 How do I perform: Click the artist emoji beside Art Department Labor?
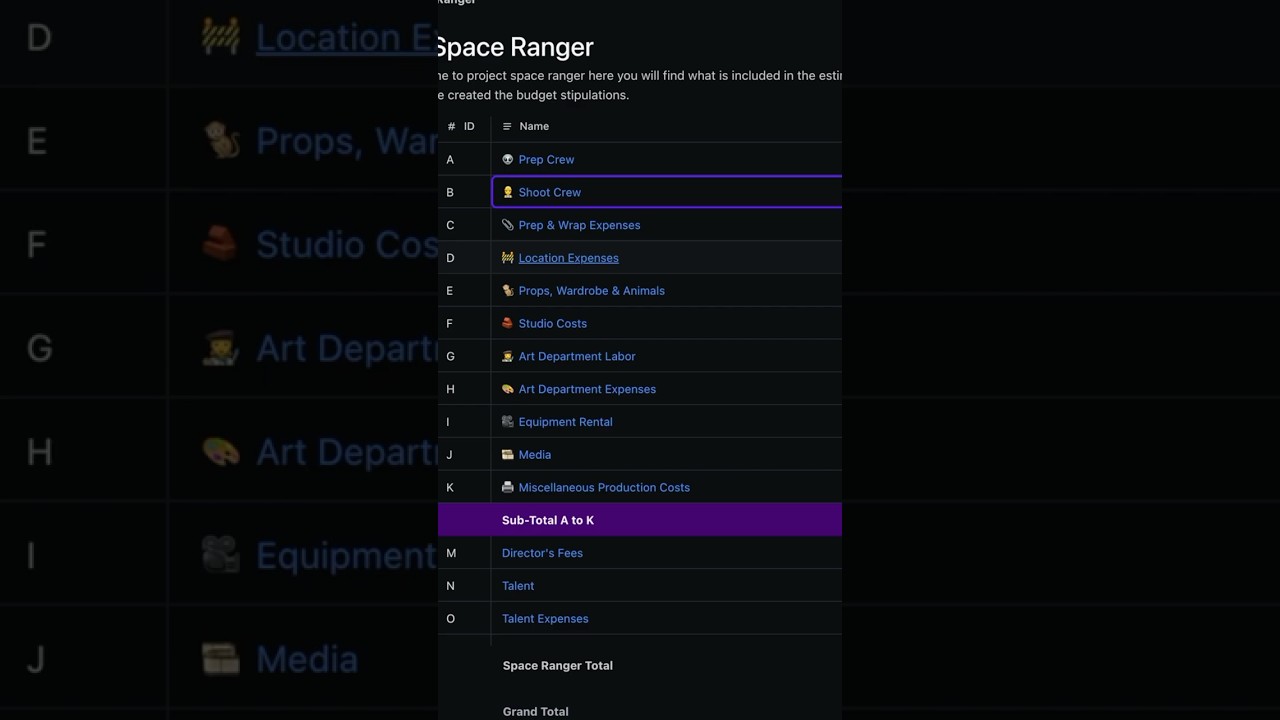pos(508,356)
